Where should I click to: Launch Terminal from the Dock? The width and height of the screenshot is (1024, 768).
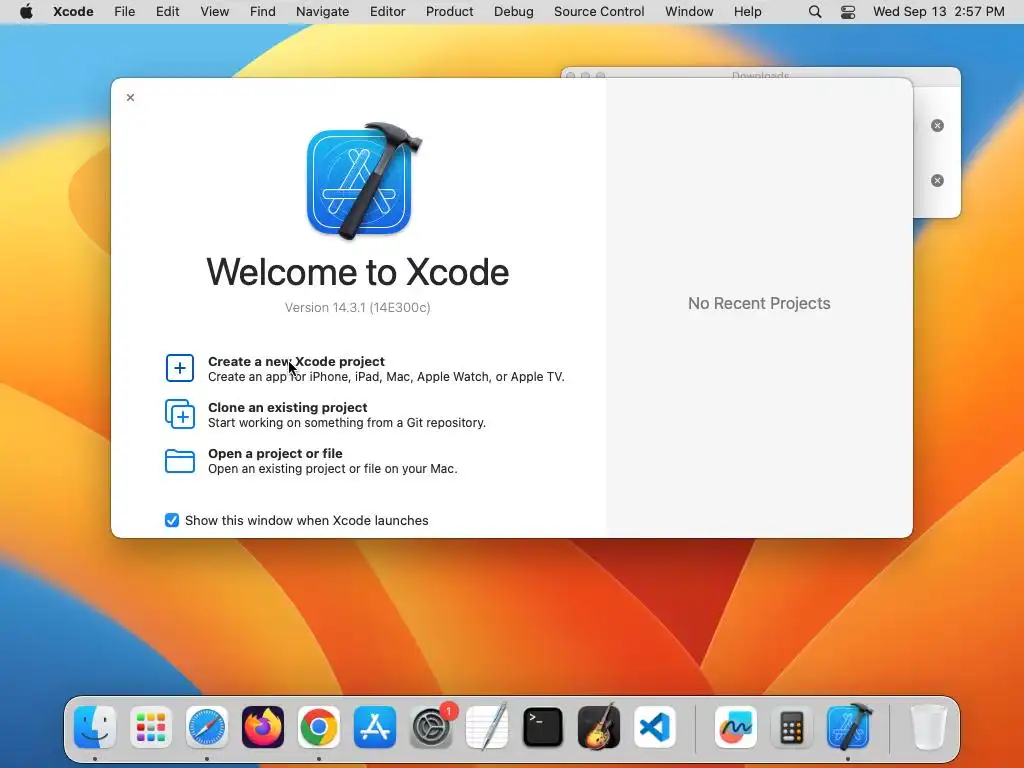coord(543,727)
